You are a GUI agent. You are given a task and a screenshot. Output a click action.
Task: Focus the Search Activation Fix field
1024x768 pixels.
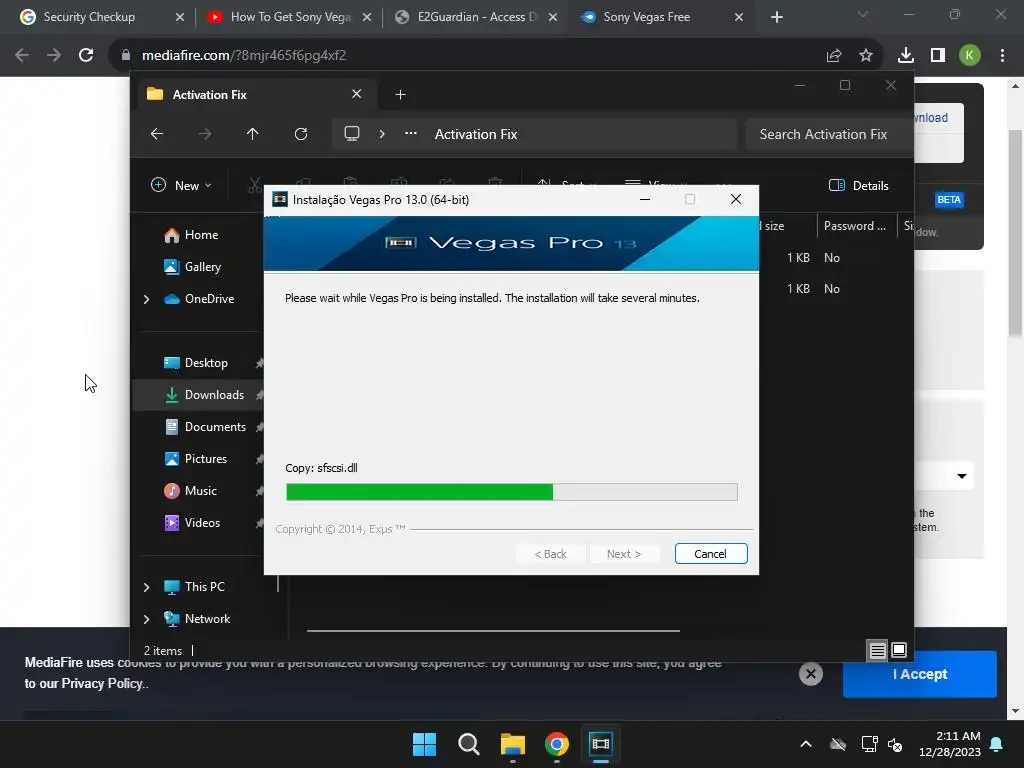[x=827, y=134]
